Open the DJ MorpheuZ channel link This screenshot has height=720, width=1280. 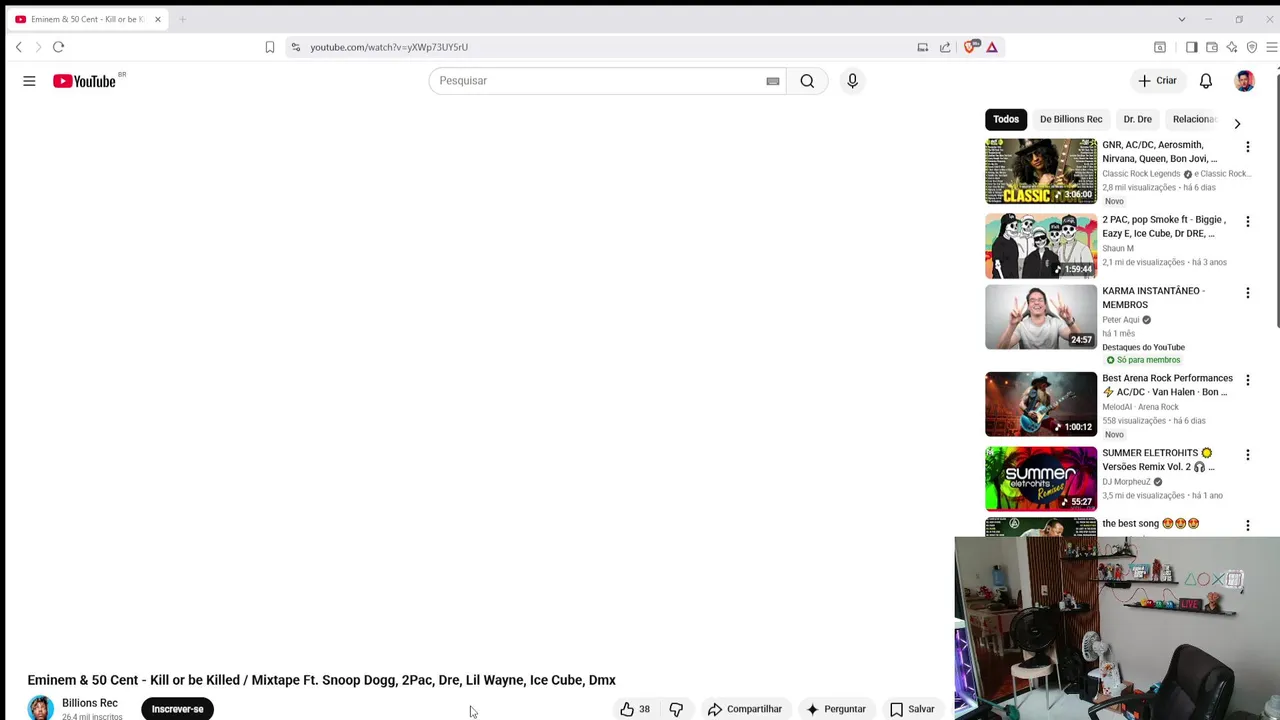click(x=1126, y=482)
